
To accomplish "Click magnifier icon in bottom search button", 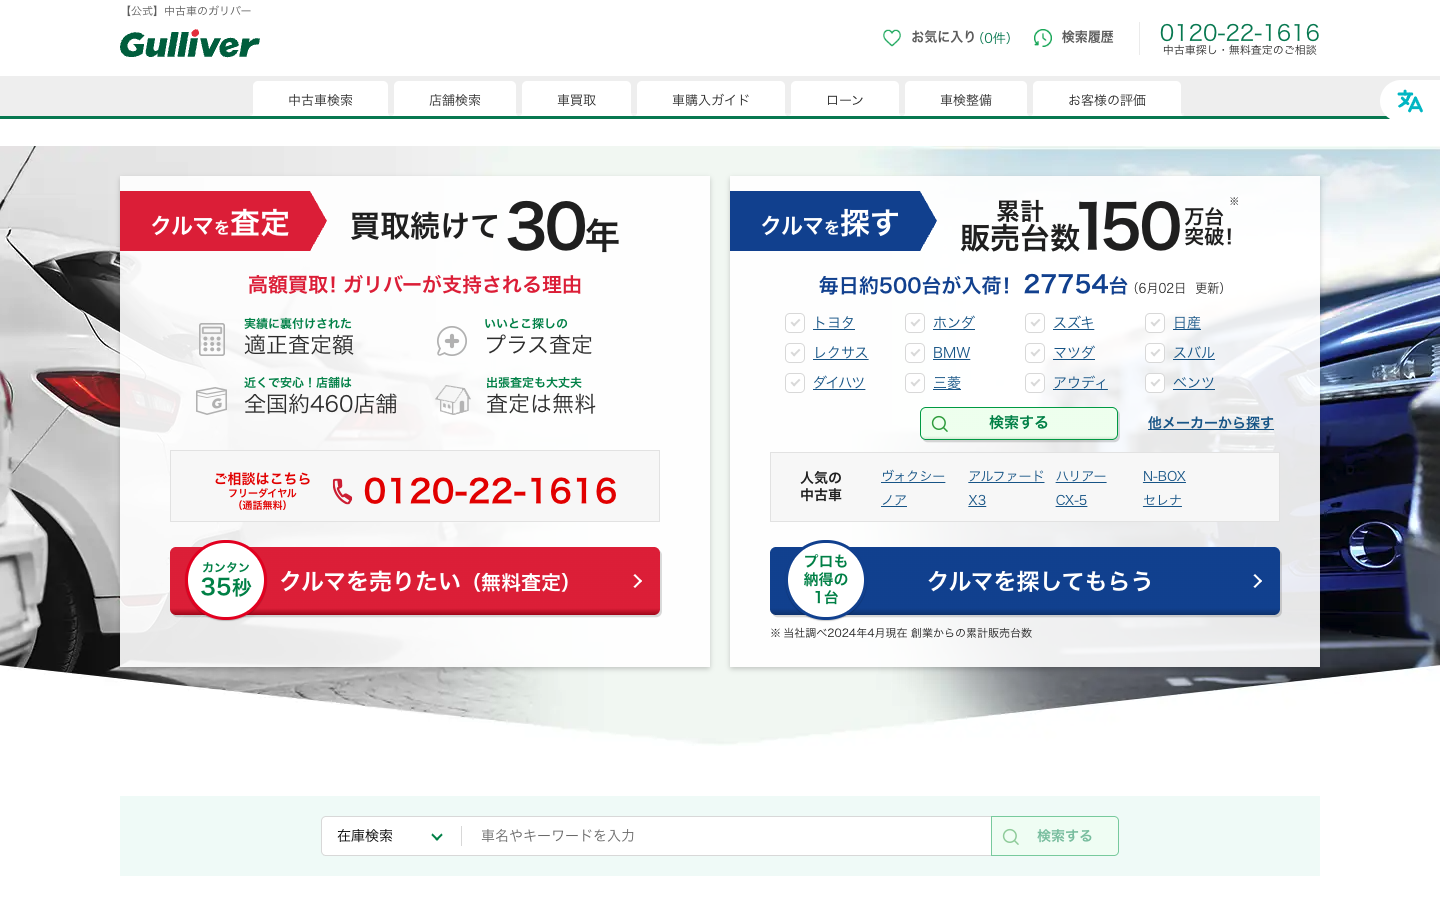I will point(1011,837).
